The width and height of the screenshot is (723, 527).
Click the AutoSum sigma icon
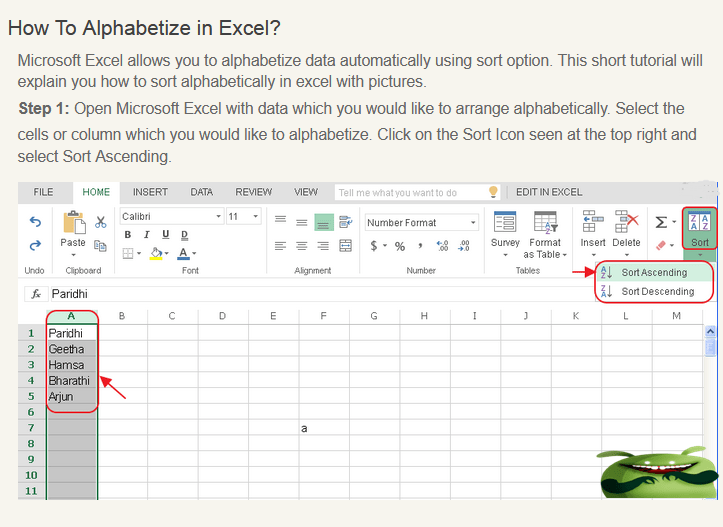(x=661, y=221)
